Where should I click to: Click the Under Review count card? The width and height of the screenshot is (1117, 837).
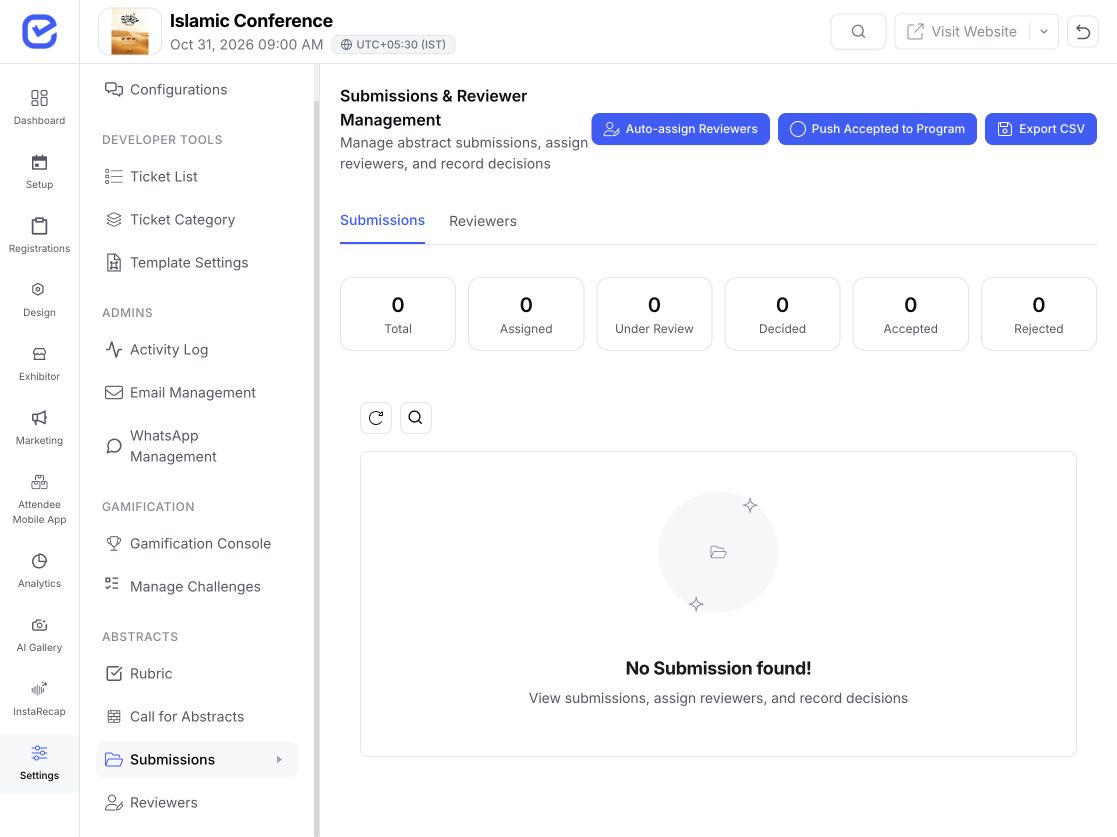[654, 314]
